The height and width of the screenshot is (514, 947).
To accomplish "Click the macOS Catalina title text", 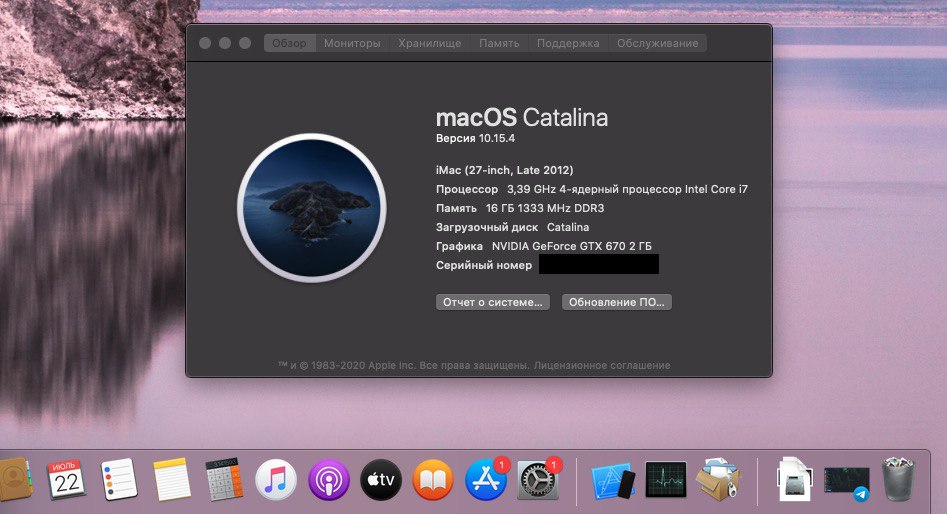I will (x=522, y=117).
